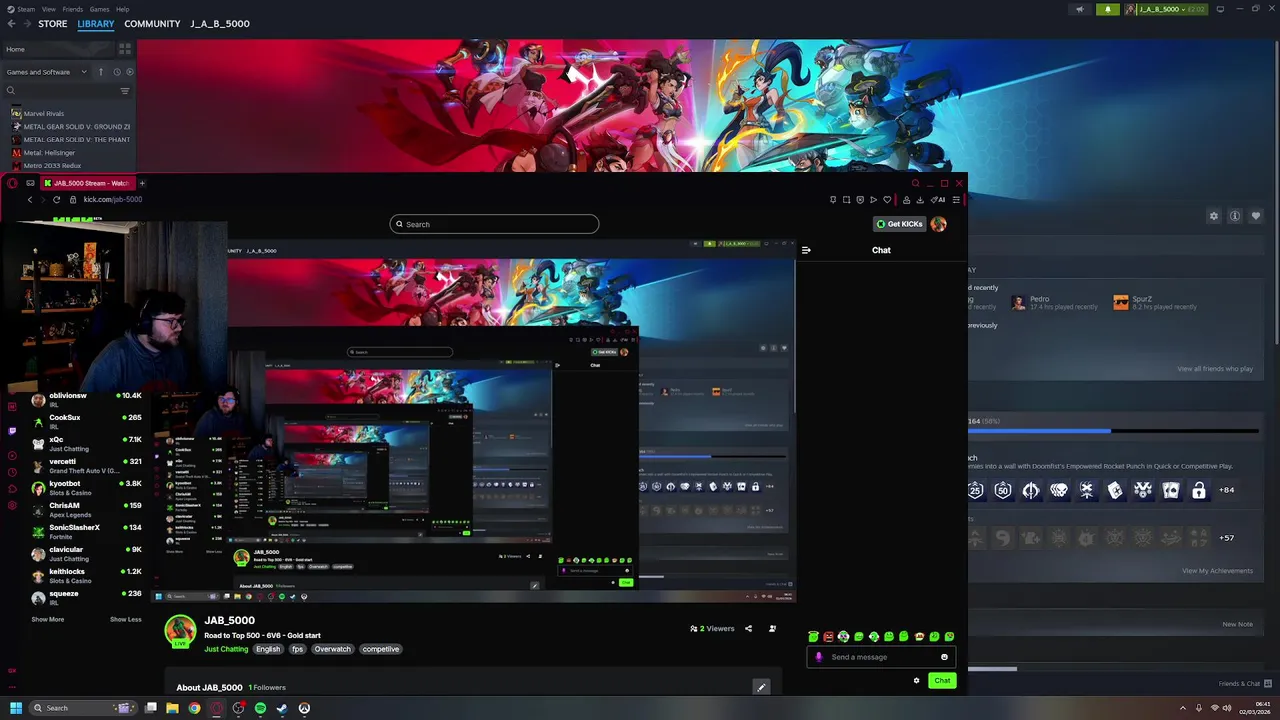
Task: Open Spotify from Windows taskbar
Action: tap(260, 708)
